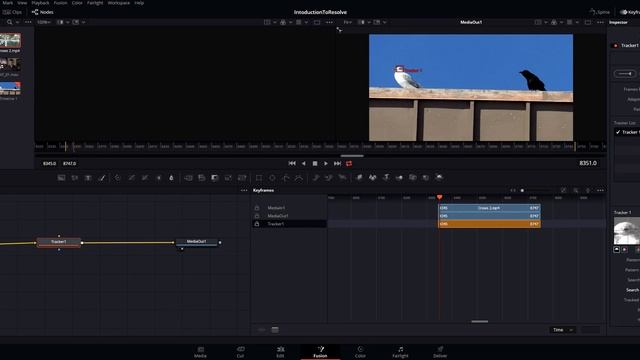
Task: Open media pool search options dropdown
Action: [x=17, y=22]
